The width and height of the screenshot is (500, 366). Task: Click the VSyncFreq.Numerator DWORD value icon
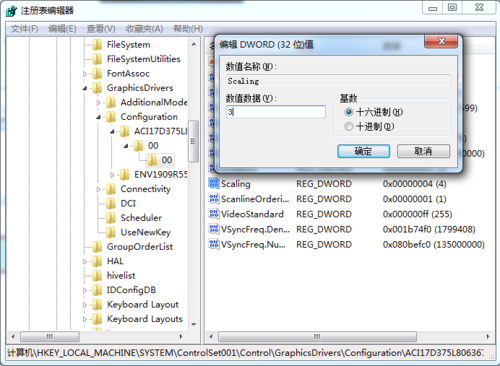pyautogui.click(x=214, y=244)
